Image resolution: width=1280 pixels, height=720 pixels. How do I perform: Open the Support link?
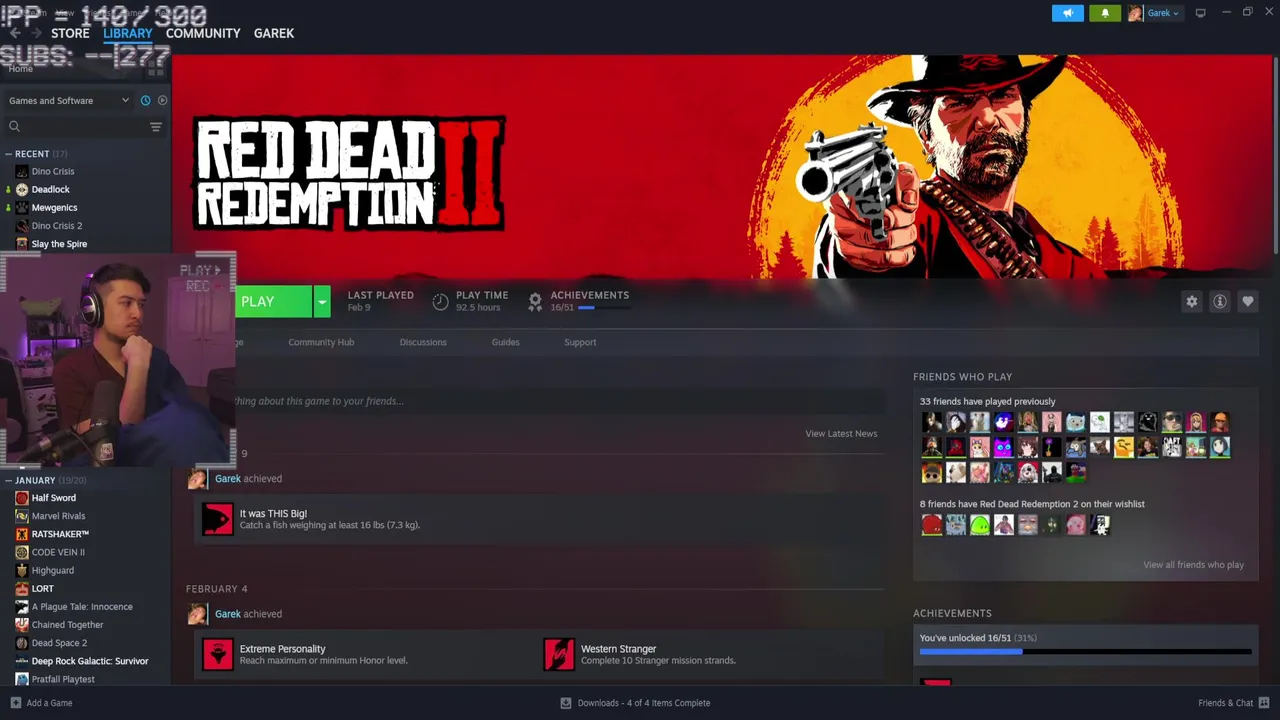(580, 342)
